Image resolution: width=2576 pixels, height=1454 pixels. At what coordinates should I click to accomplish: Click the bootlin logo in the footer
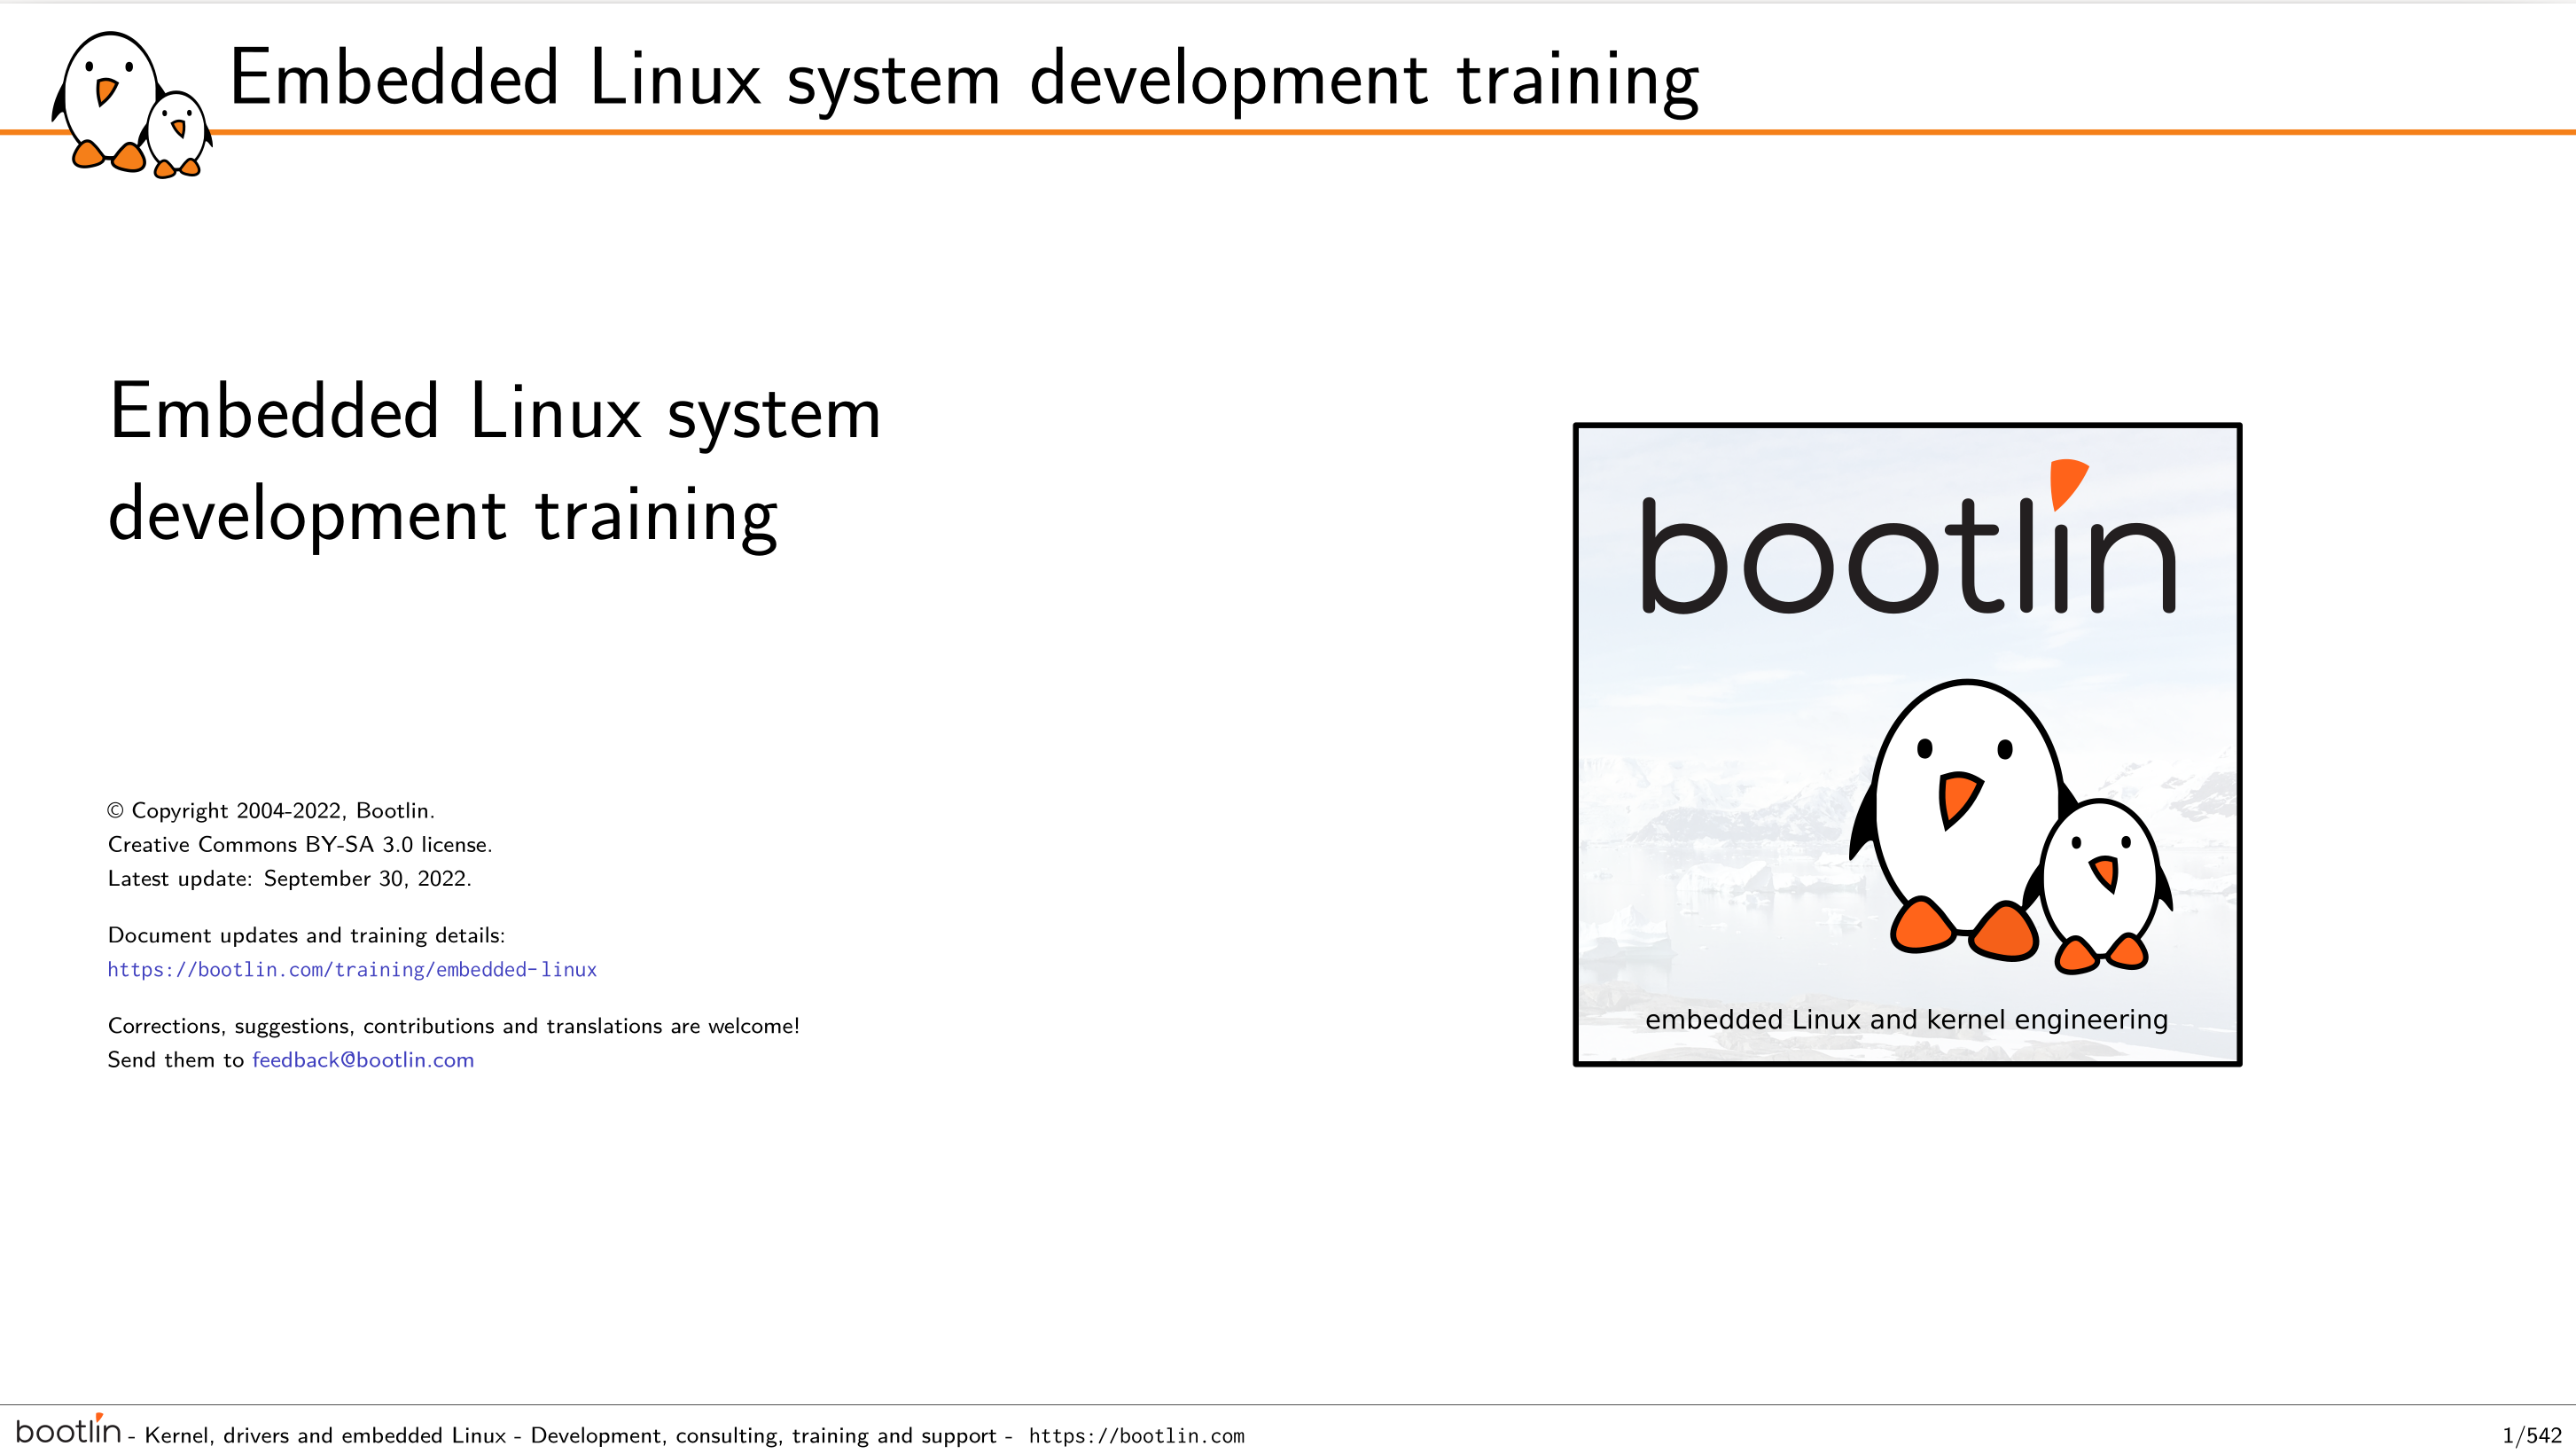pyautogui.click(x=68, y=1430)
